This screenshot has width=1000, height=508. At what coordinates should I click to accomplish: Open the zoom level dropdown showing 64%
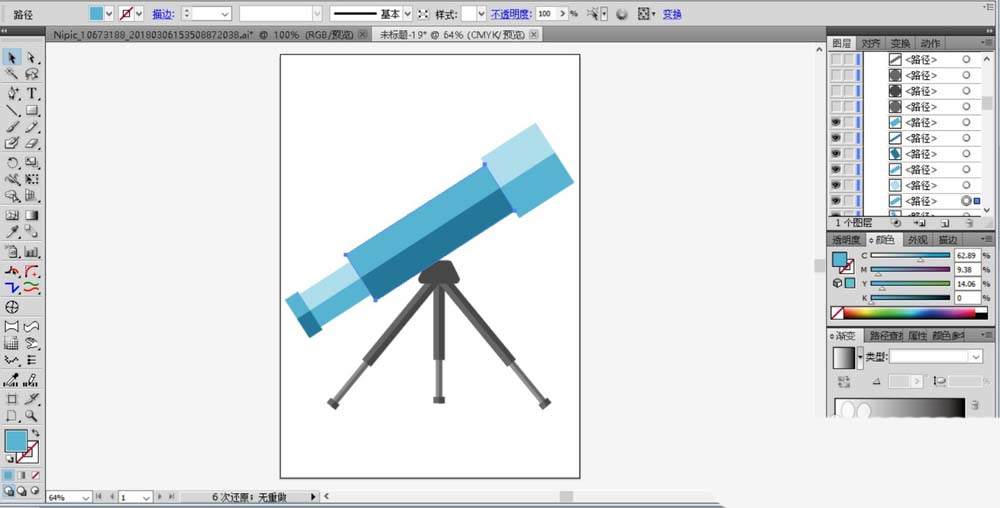(85, 497)
